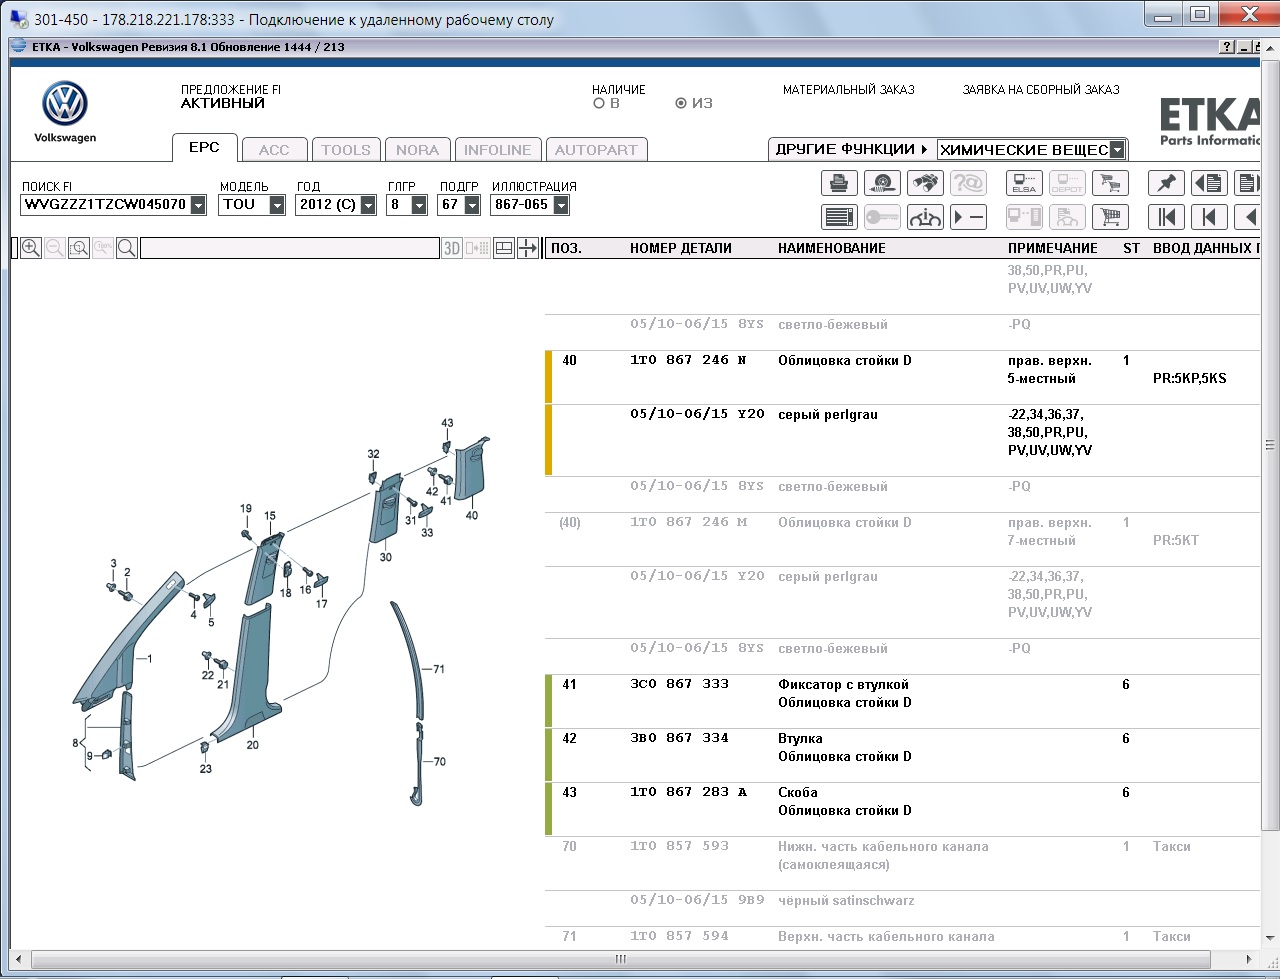Click the previous page document icon
This screenshot has height=979, width=1280.
(x=1209, y=183)
